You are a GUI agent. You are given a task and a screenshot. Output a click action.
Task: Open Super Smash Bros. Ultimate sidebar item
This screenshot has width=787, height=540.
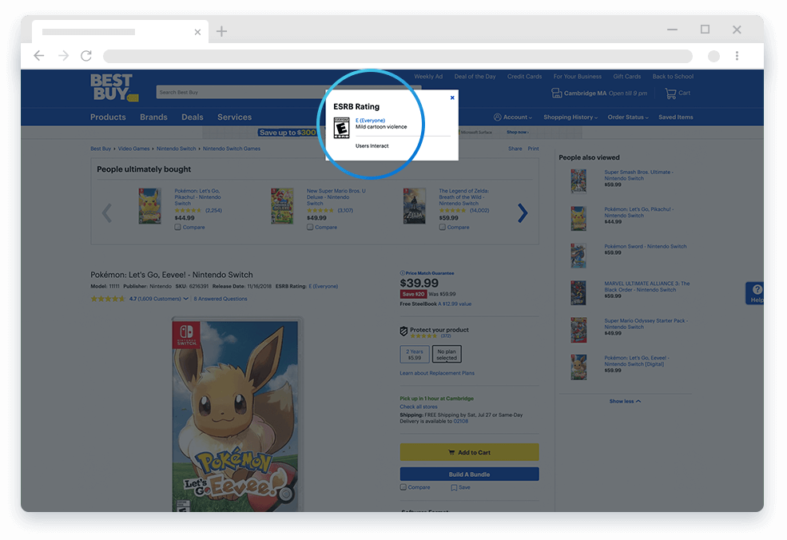(638, 175)
